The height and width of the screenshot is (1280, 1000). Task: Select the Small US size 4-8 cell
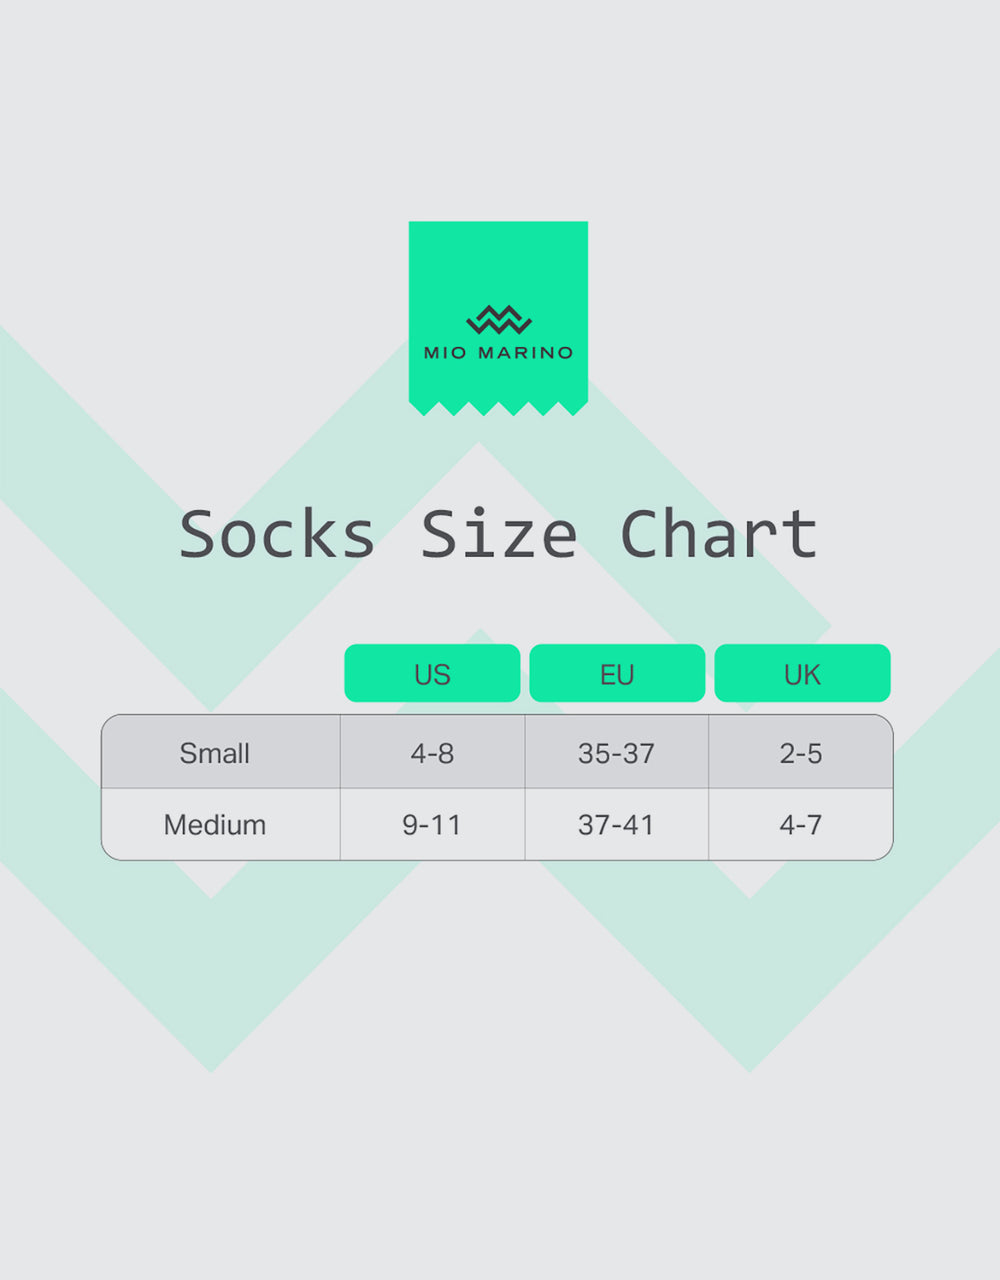click(x=432, y=752)
